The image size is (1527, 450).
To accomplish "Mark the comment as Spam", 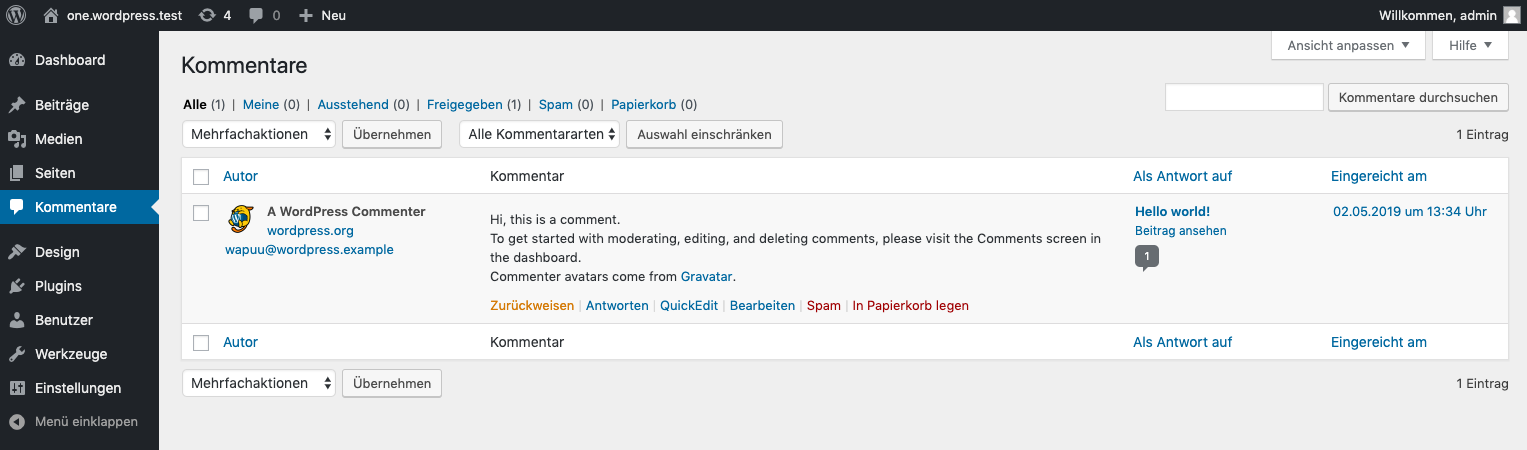I will click(824, 306).
